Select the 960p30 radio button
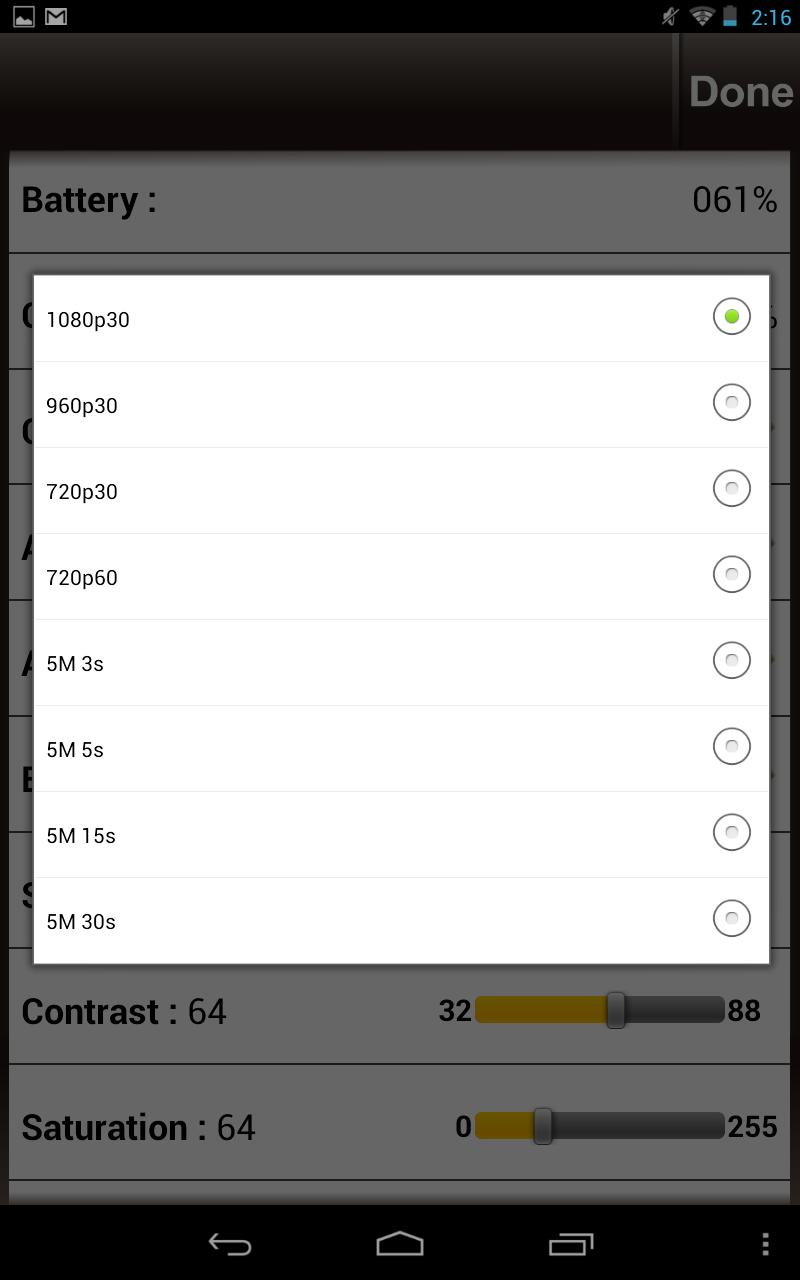This screenshot has height=1280, width=800. tap(731, 403)
